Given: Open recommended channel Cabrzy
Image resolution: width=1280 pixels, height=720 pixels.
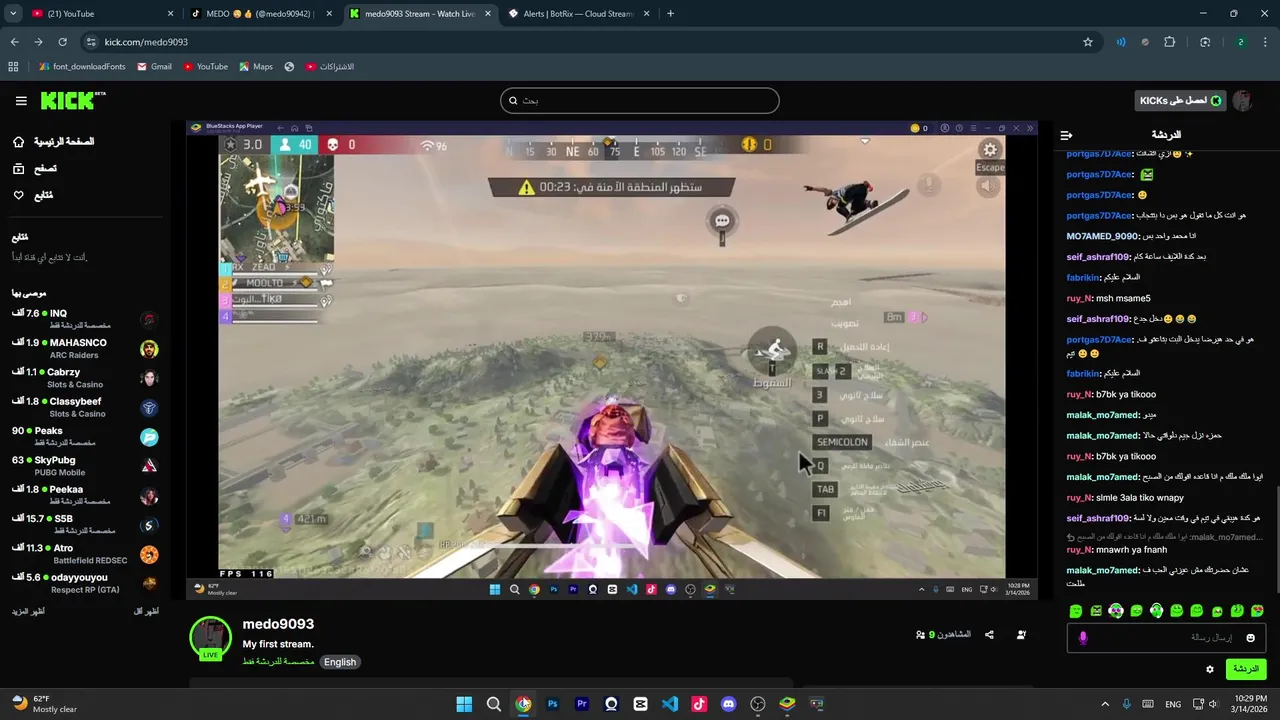Looking at the screenshot, I should click(85, 378).
